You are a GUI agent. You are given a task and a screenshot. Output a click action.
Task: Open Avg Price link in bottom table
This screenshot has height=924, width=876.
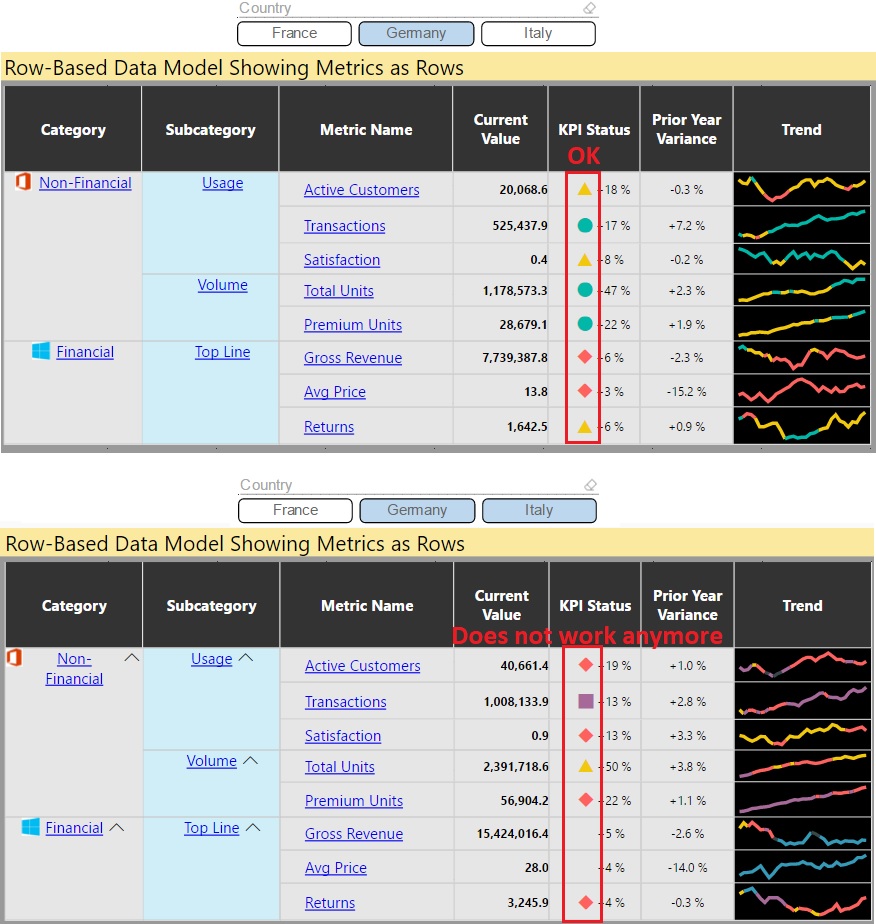point(336,867)
